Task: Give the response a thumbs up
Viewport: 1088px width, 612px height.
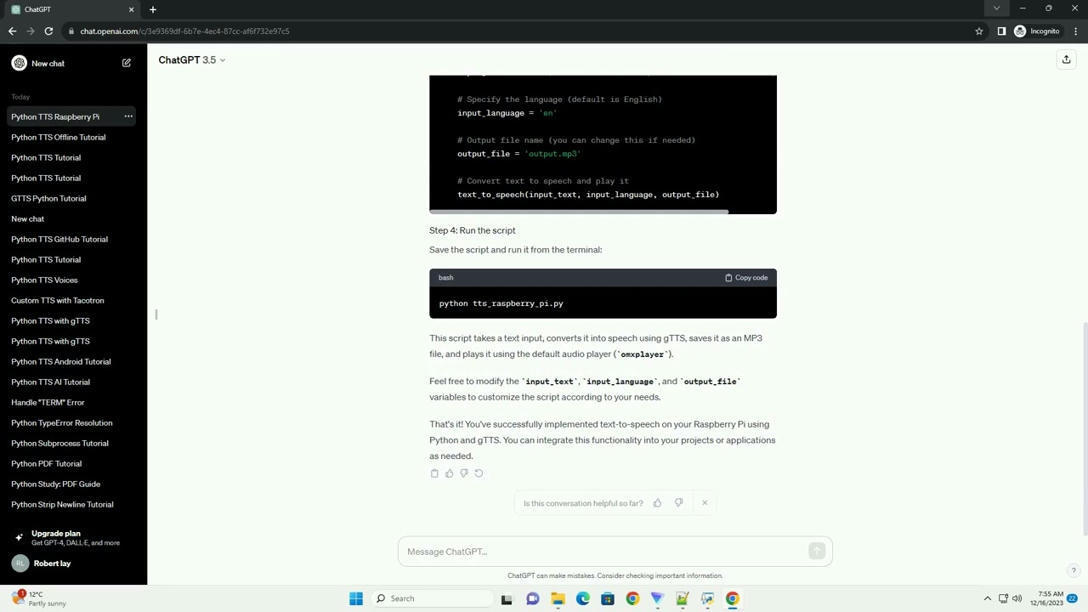Action: click(449, 473)
